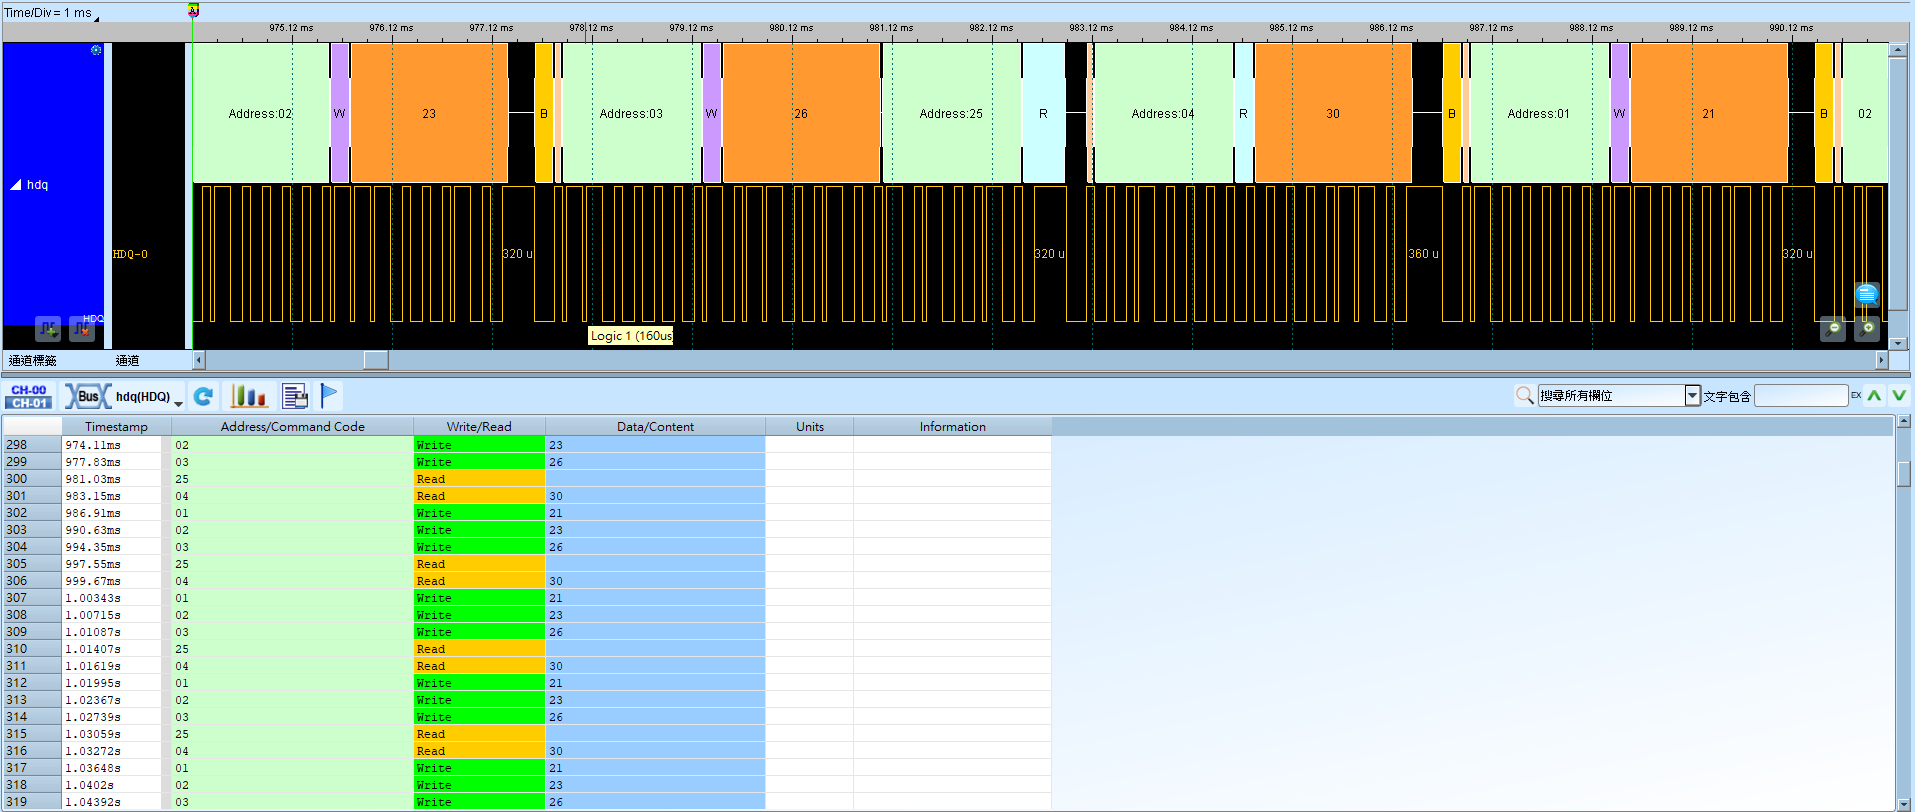Select the Address:25 decoded packet block
The width and height of the screenshot is (1915, 812).
[x=951, y=113]
